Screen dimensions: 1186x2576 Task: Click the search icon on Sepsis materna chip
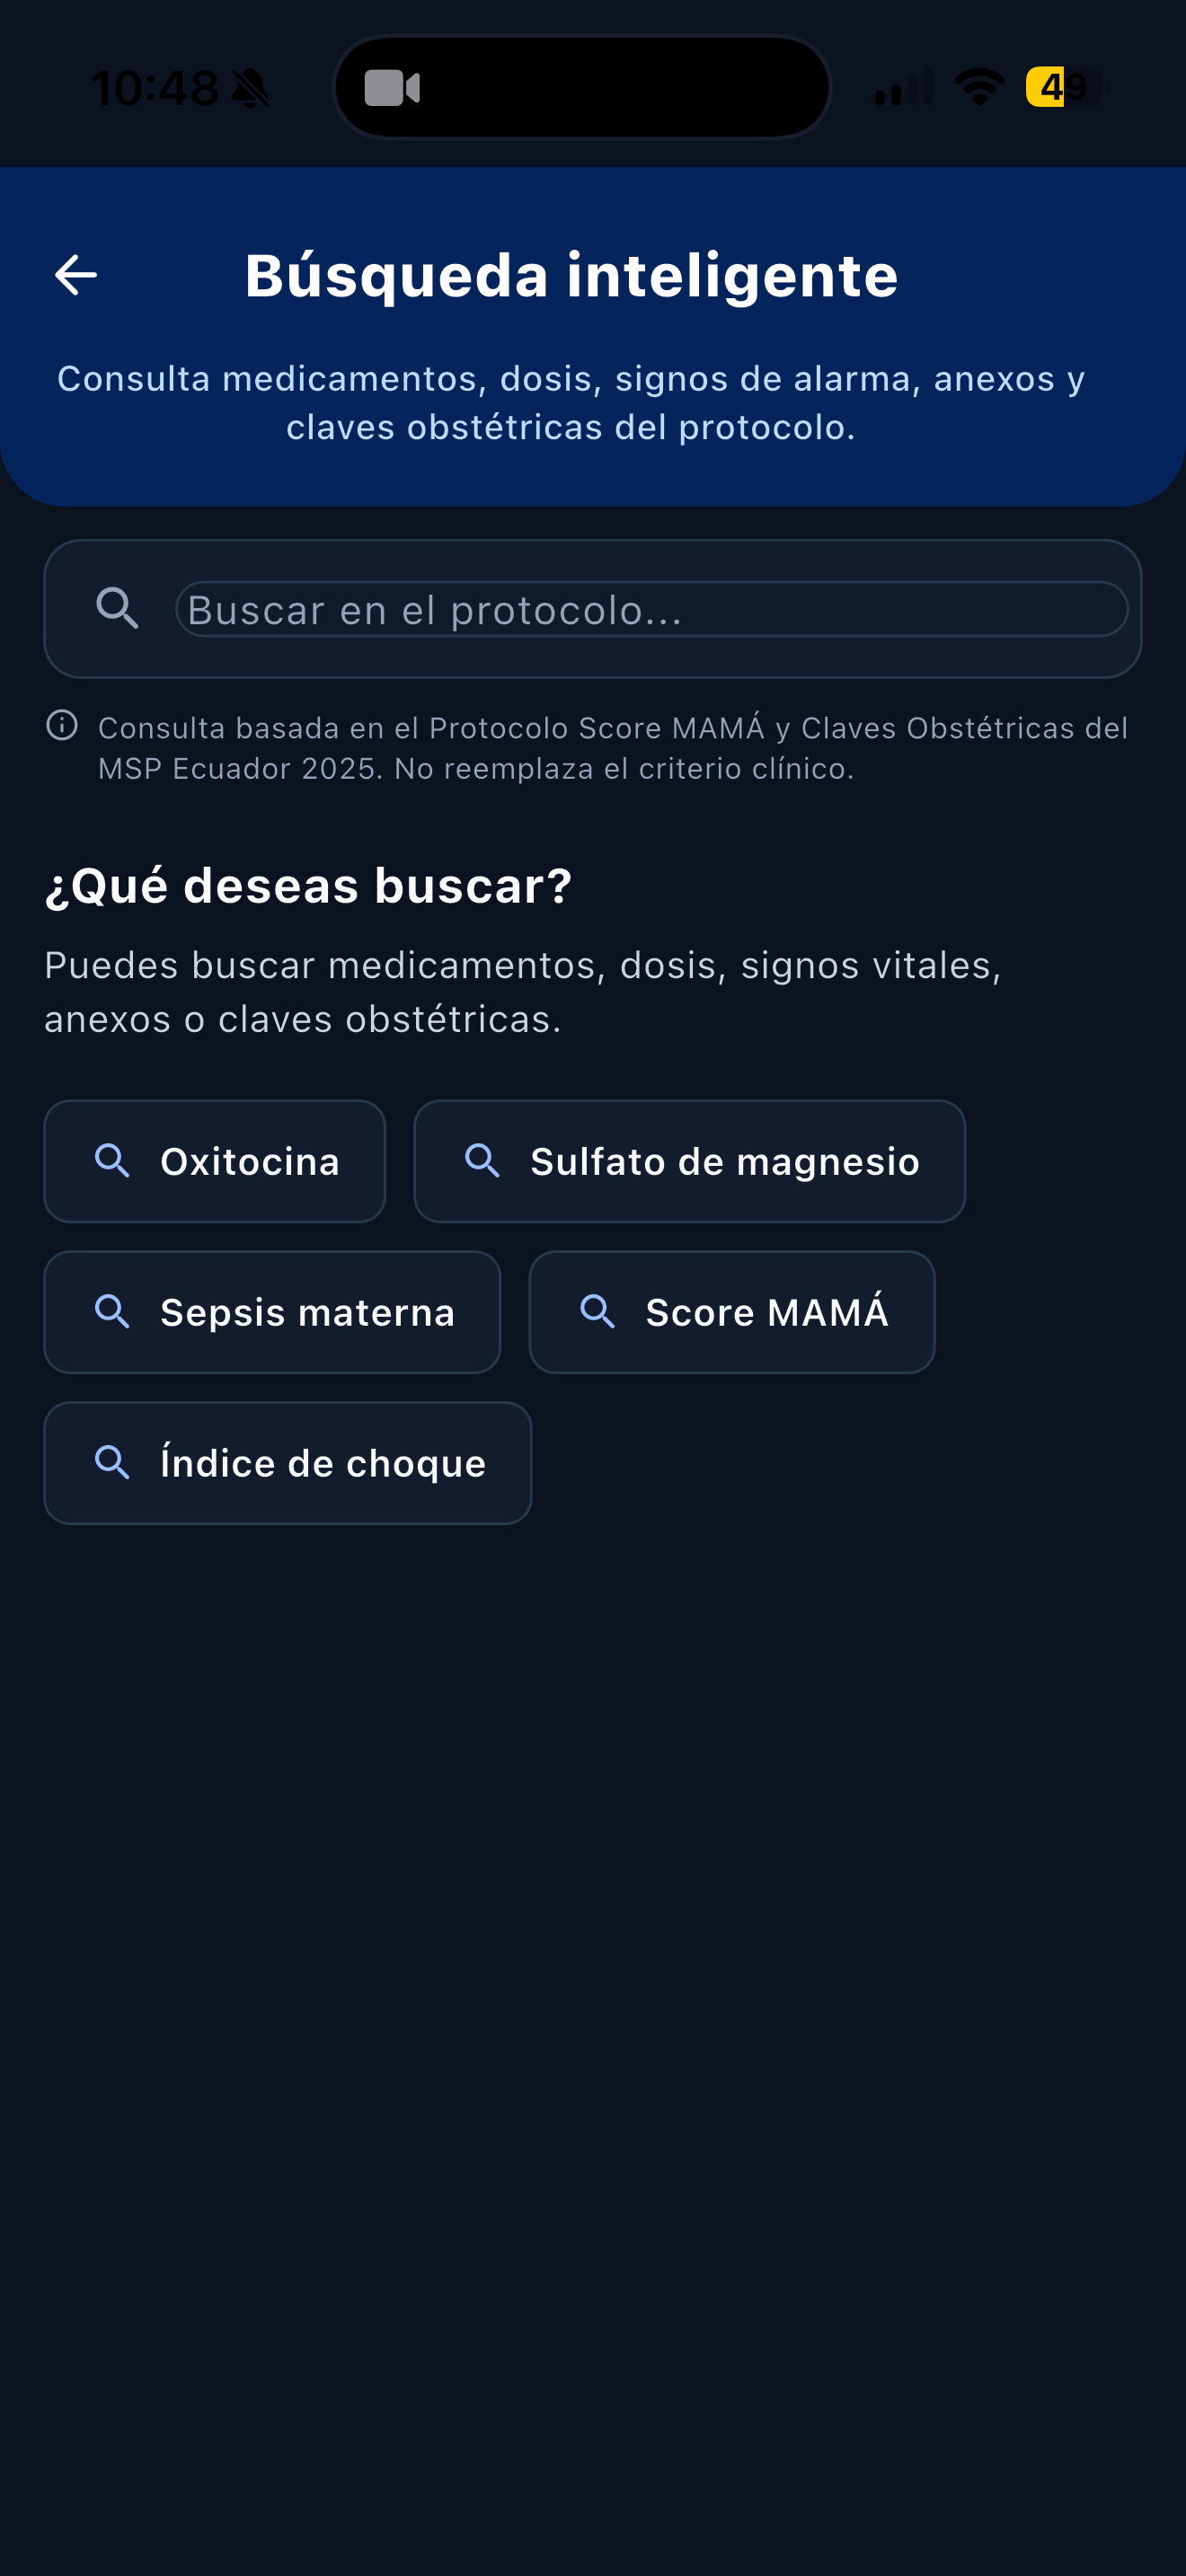112,1312
